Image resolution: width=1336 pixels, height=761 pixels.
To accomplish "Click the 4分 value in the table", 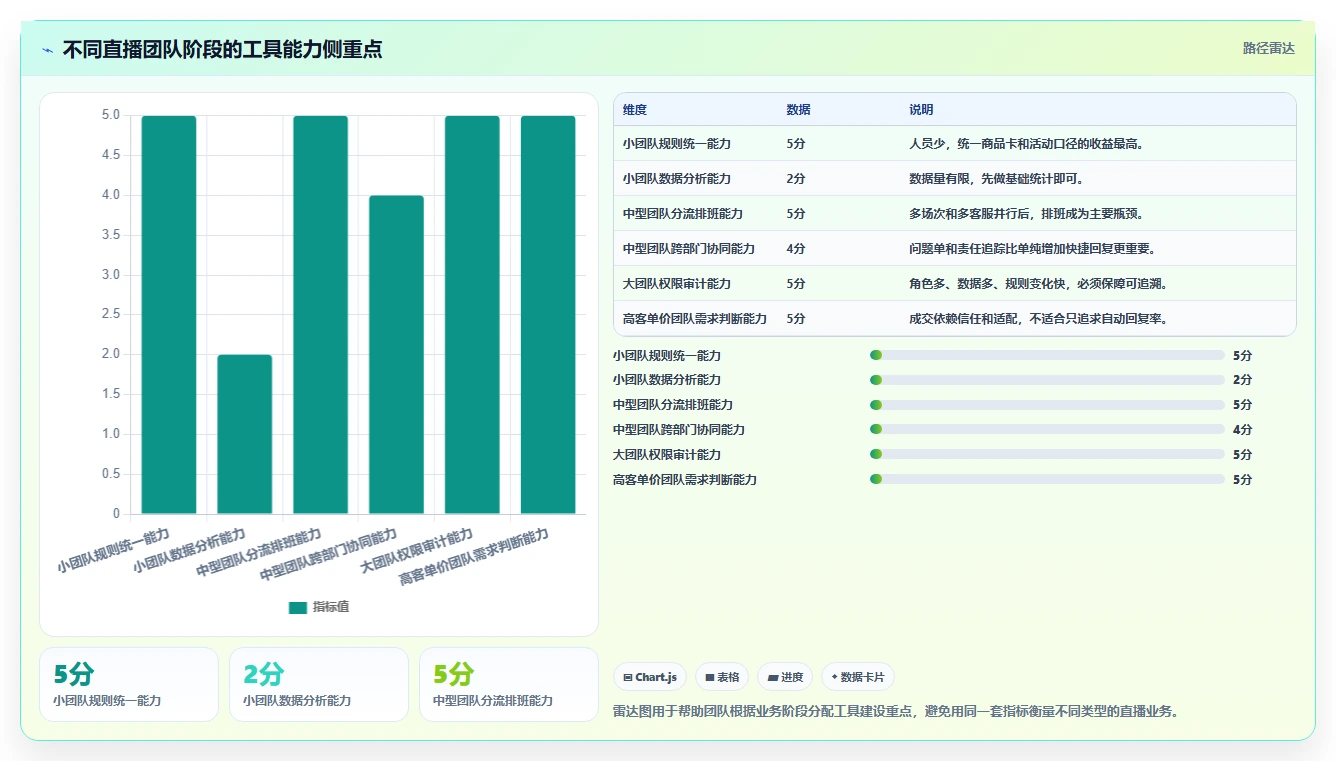I will tap(796, 249).
